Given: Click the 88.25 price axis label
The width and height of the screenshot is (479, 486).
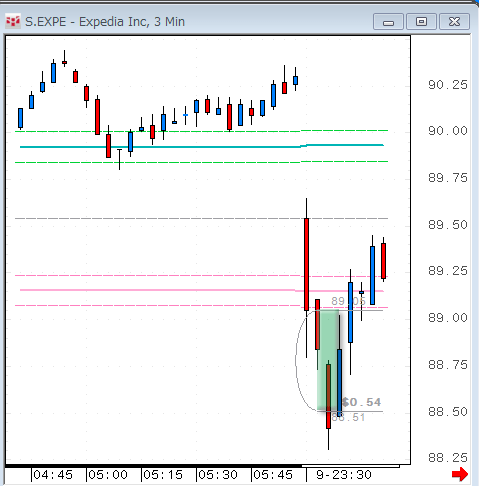Looking at the screenshot, I should (x=448, y=458).
